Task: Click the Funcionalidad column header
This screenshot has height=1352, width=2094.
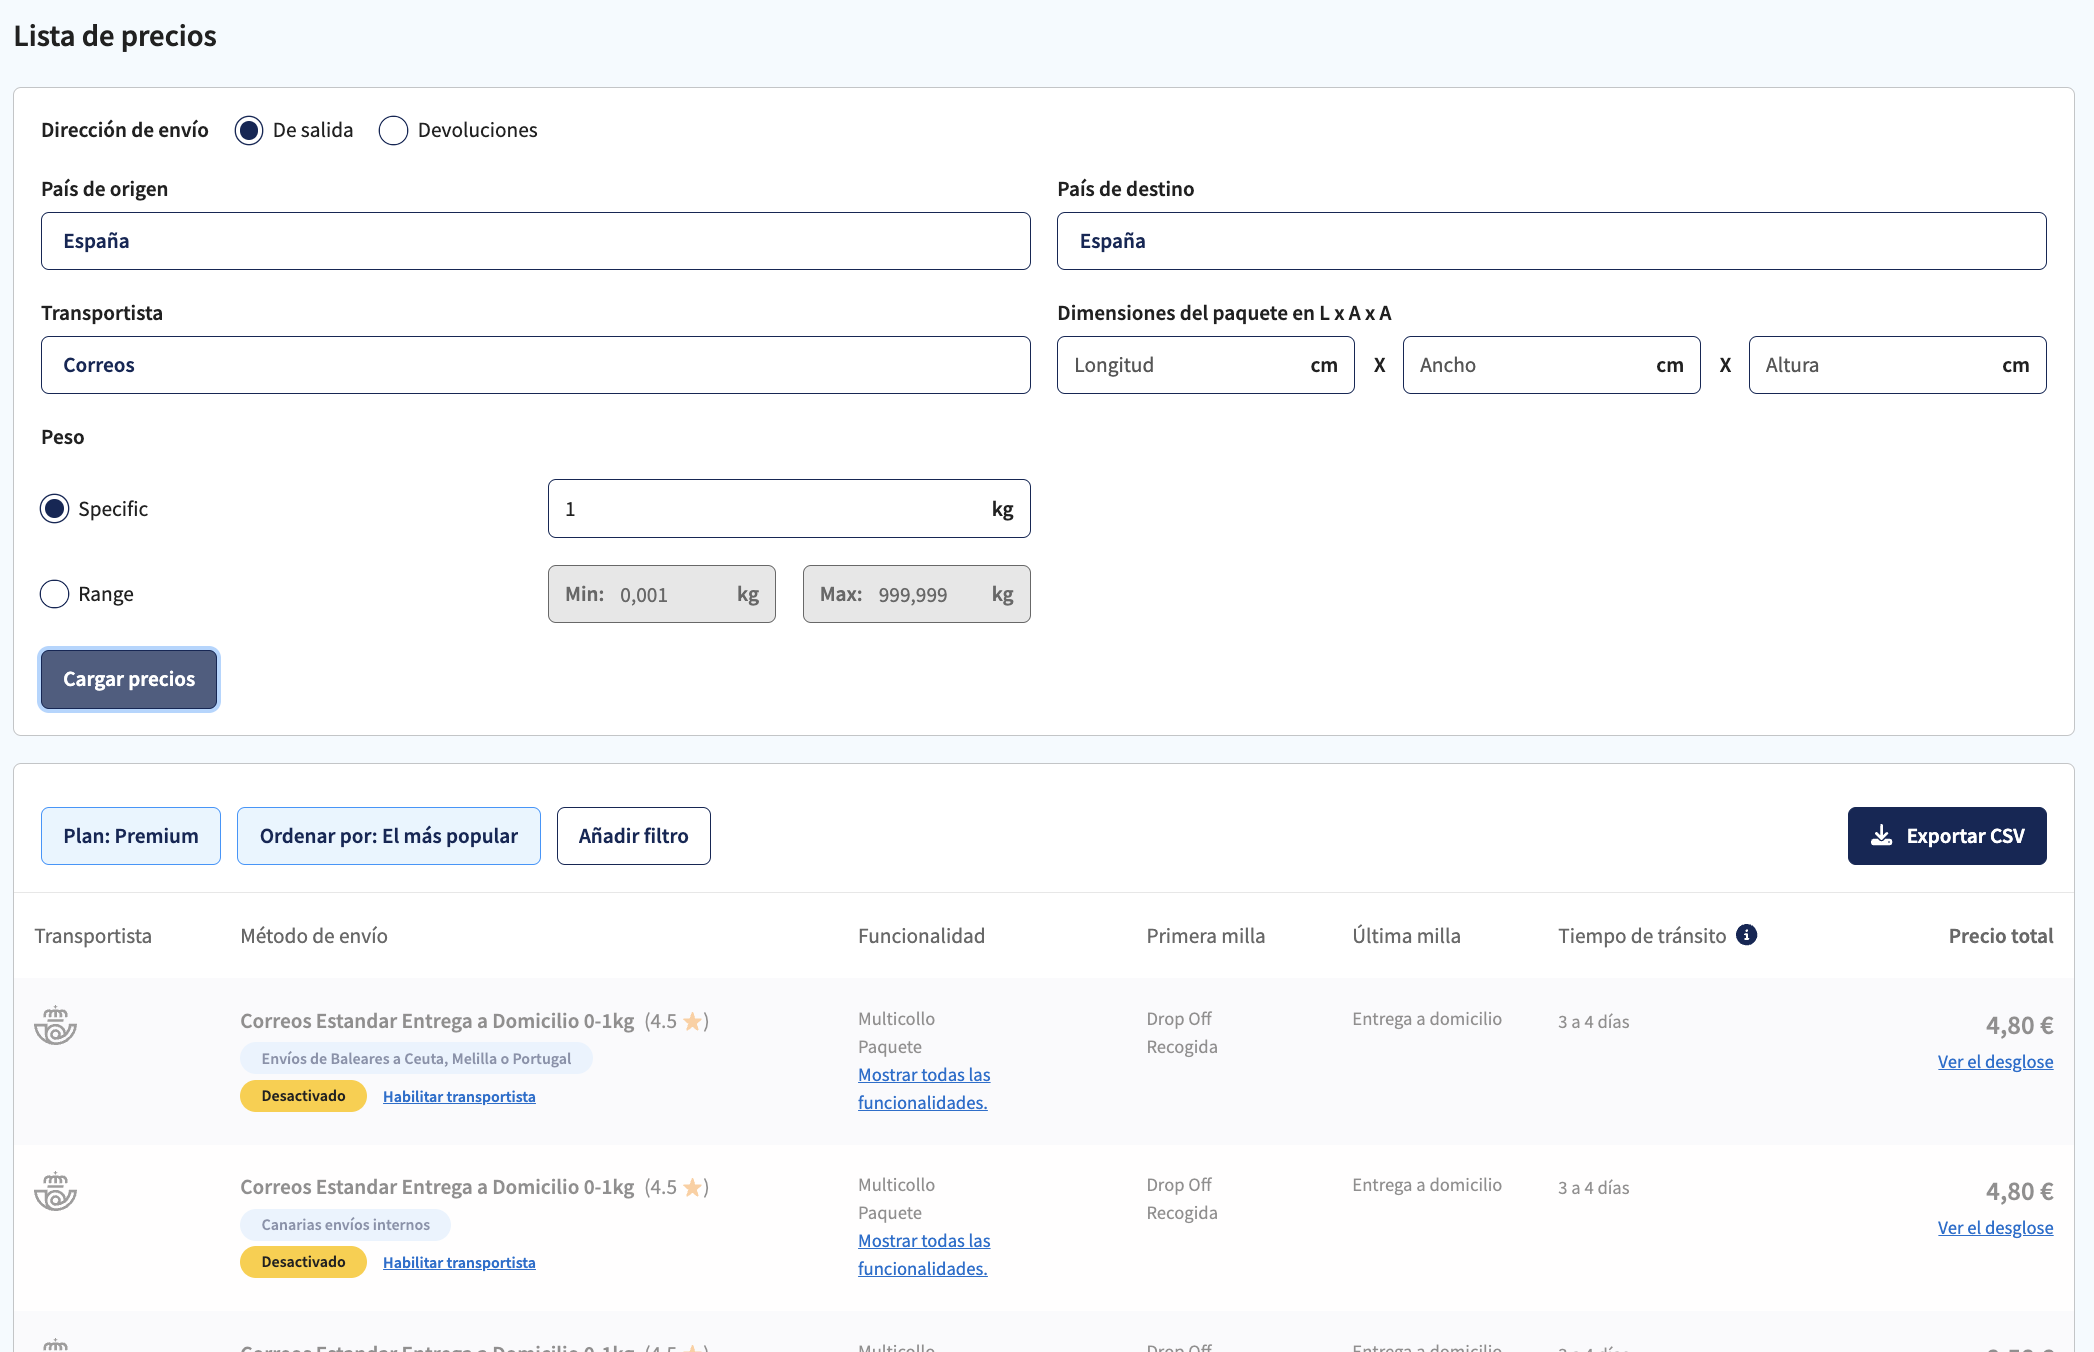Action: click(x=921, y=936)
